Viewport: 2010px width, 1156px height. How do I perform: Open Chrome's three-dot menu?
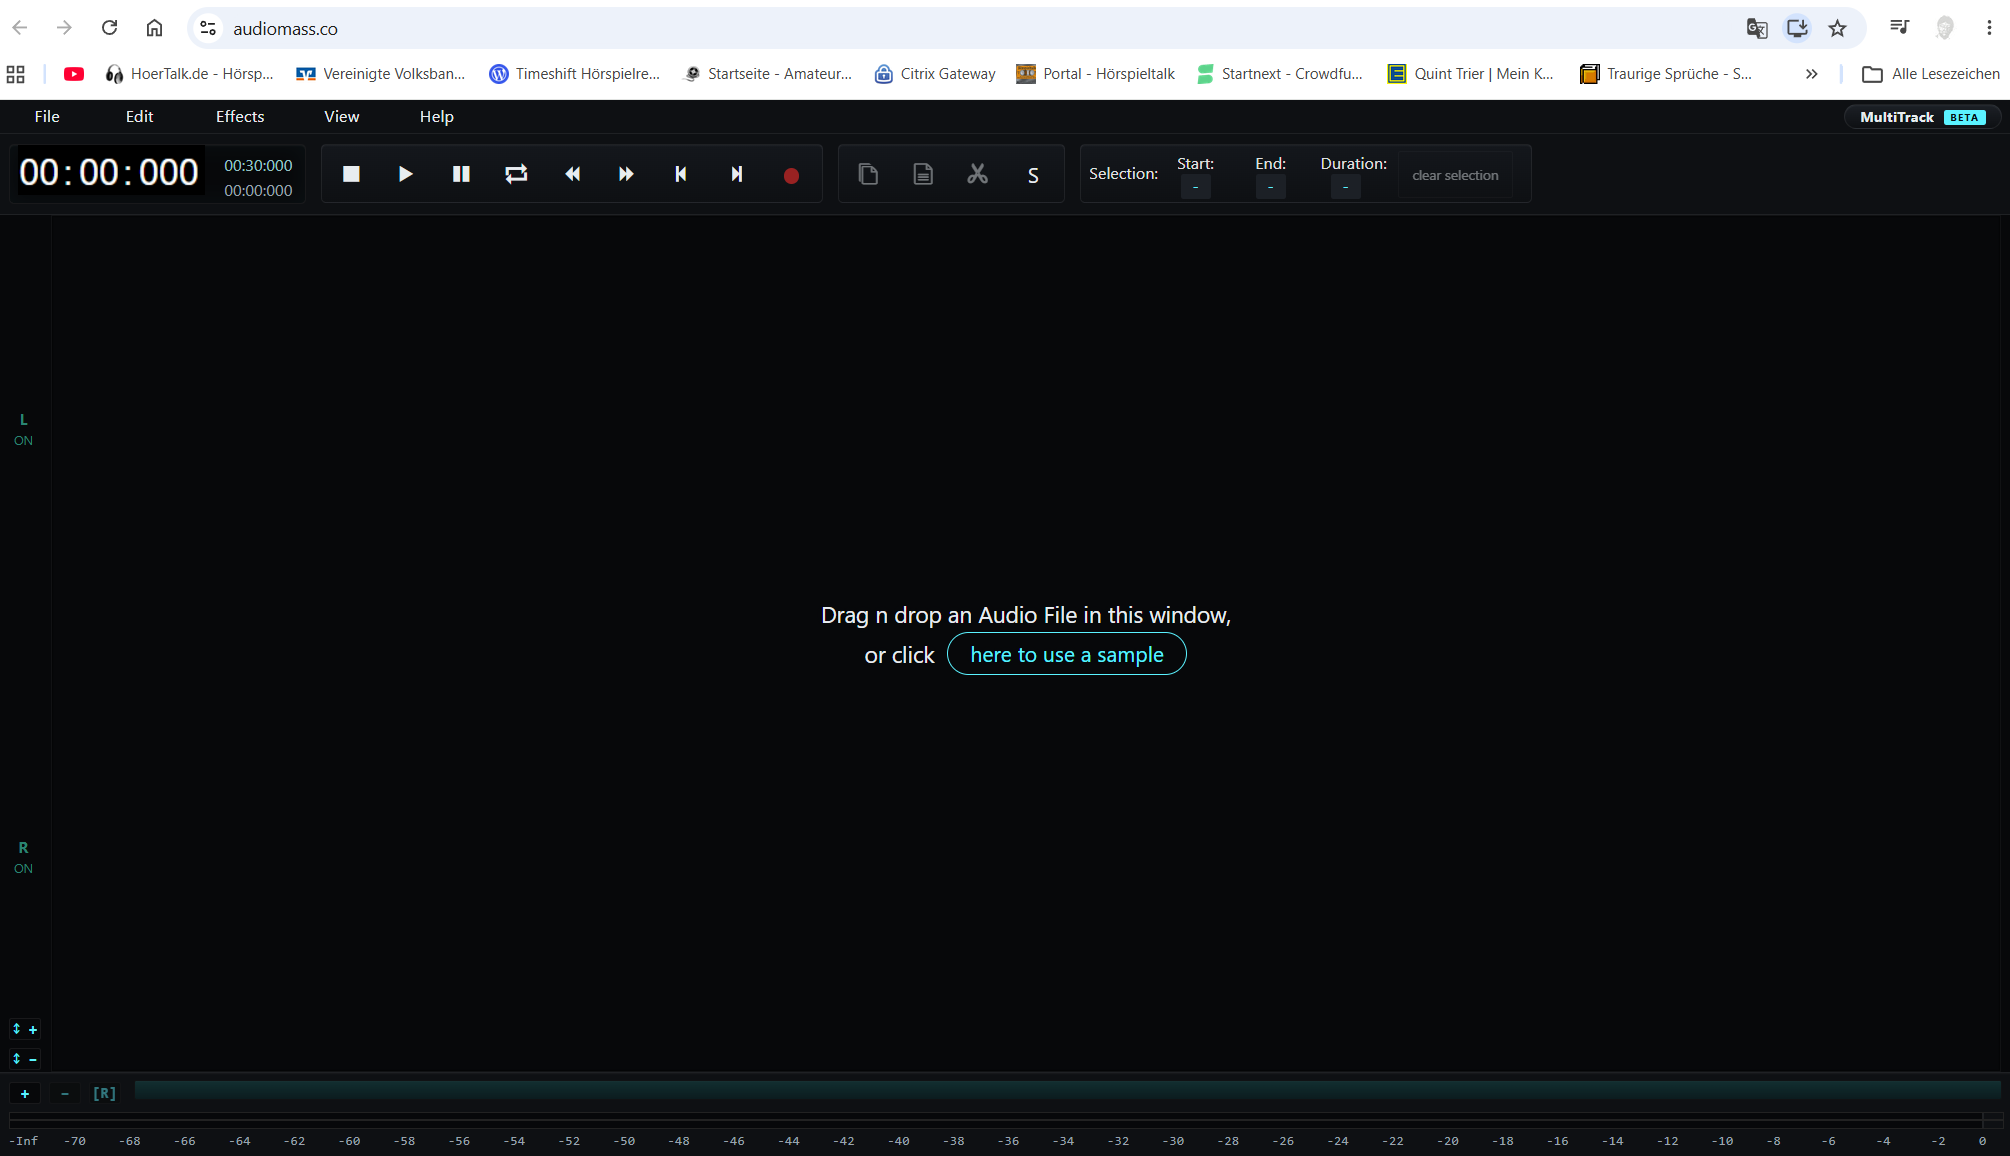point(1988,28)
